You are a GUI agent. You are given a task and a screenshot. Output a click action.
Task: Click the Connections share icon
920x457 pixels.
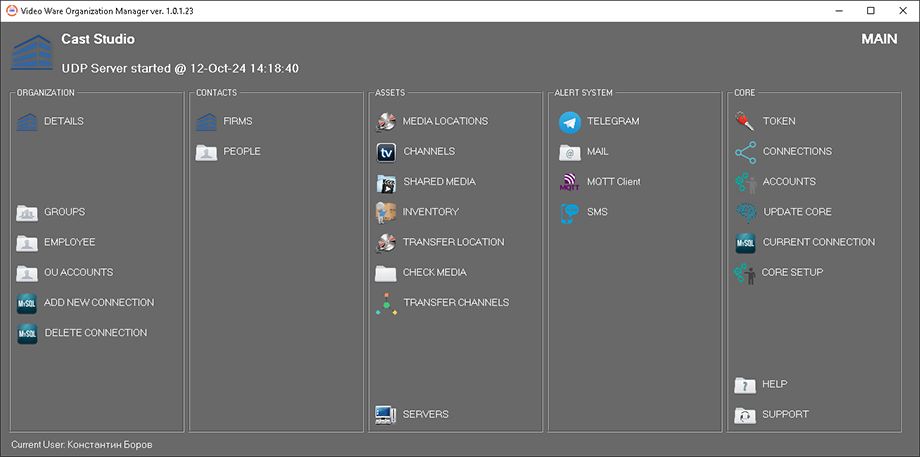tap(745, 153)
